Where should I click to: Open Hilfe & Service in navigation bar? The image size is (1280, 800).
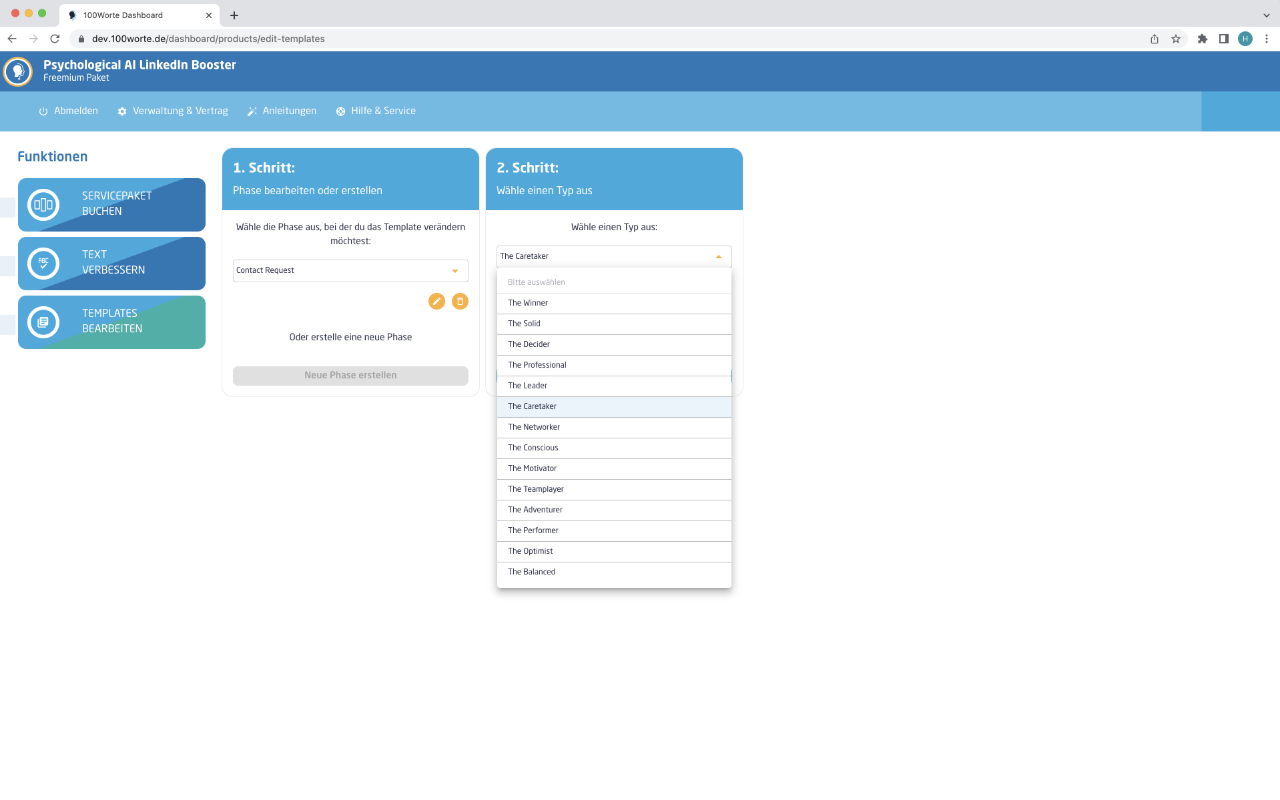(x=376, y=111)
